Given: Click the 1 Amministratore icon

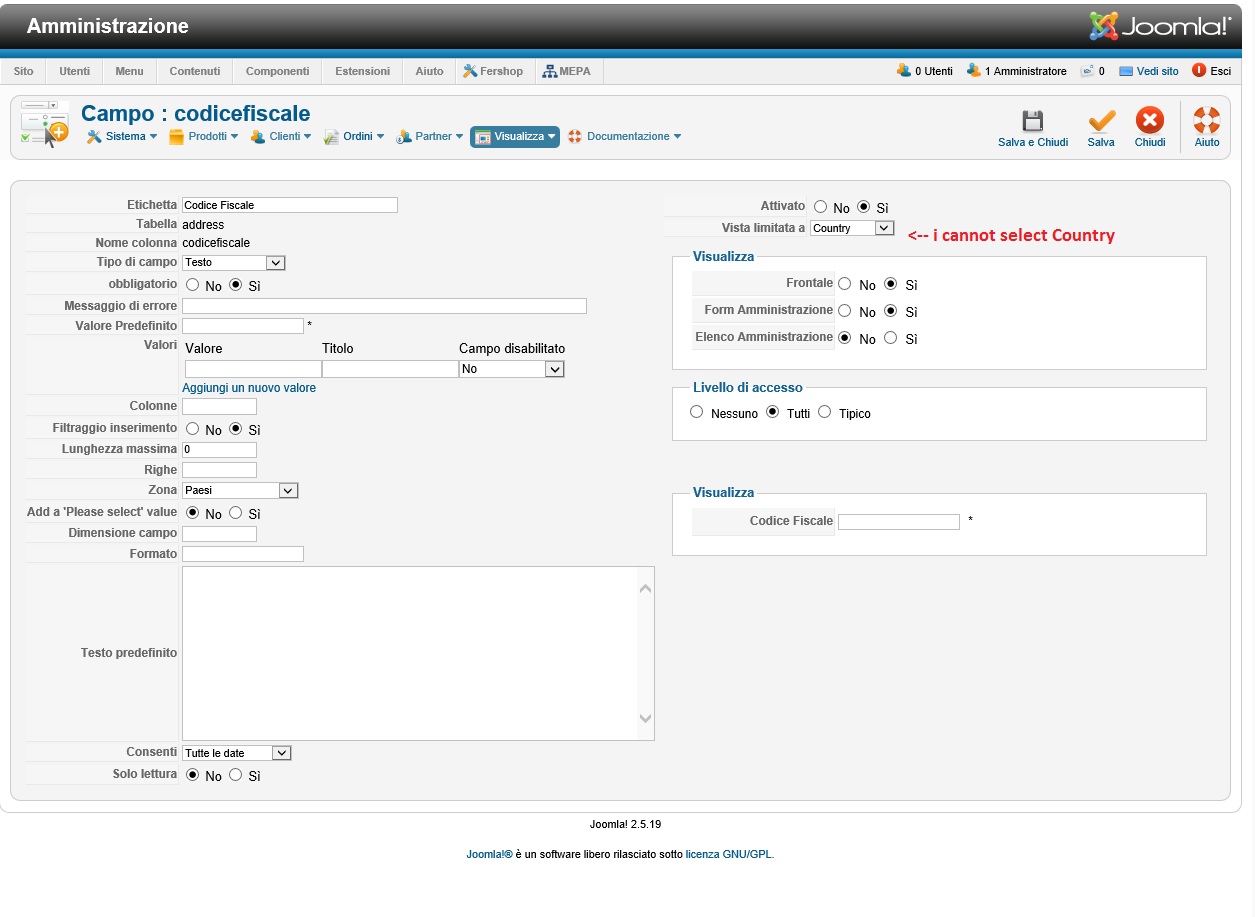Looking at the screenshot, I should (x=974, y=71).
